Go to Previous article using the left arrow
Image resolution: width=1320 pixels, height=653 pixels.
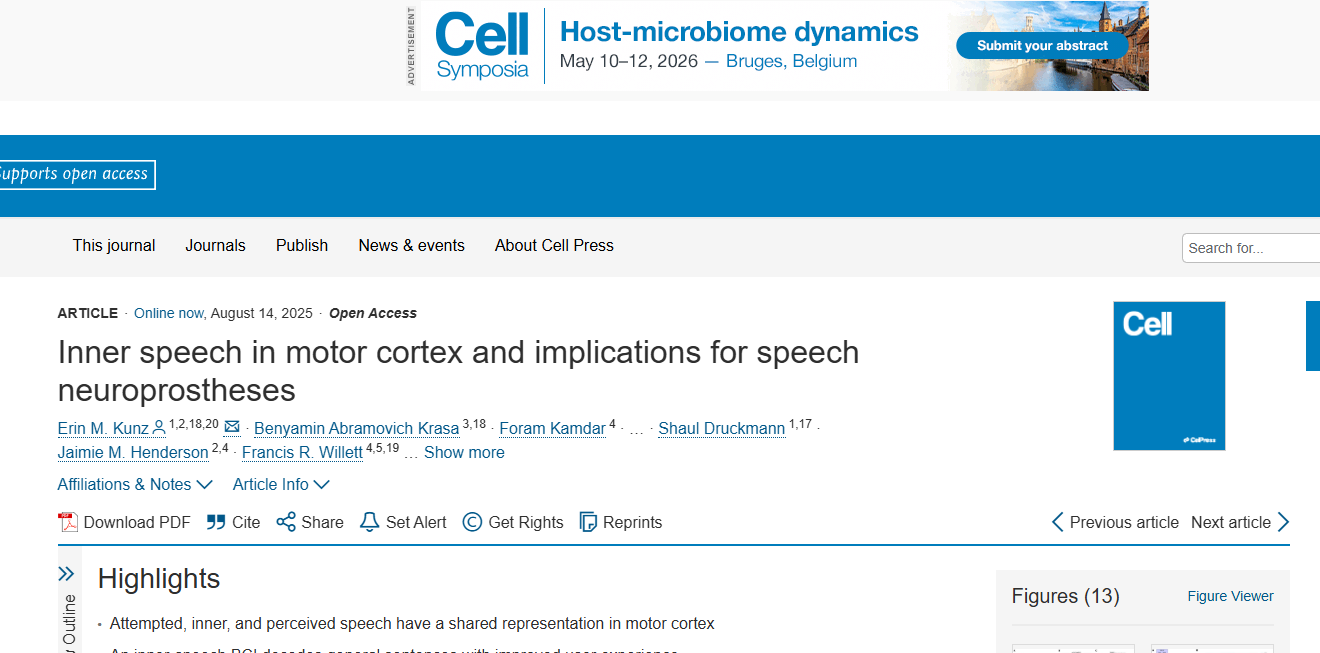1057,522
